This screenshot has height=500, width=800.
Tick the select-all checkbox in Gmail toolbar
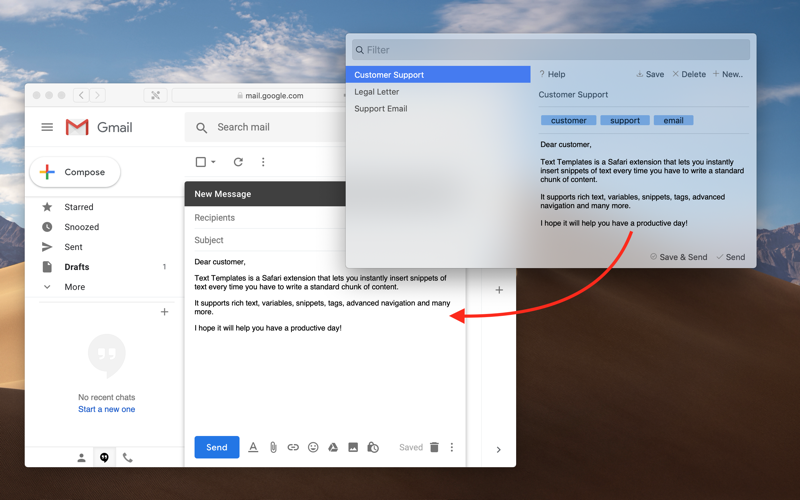[201, 162]
